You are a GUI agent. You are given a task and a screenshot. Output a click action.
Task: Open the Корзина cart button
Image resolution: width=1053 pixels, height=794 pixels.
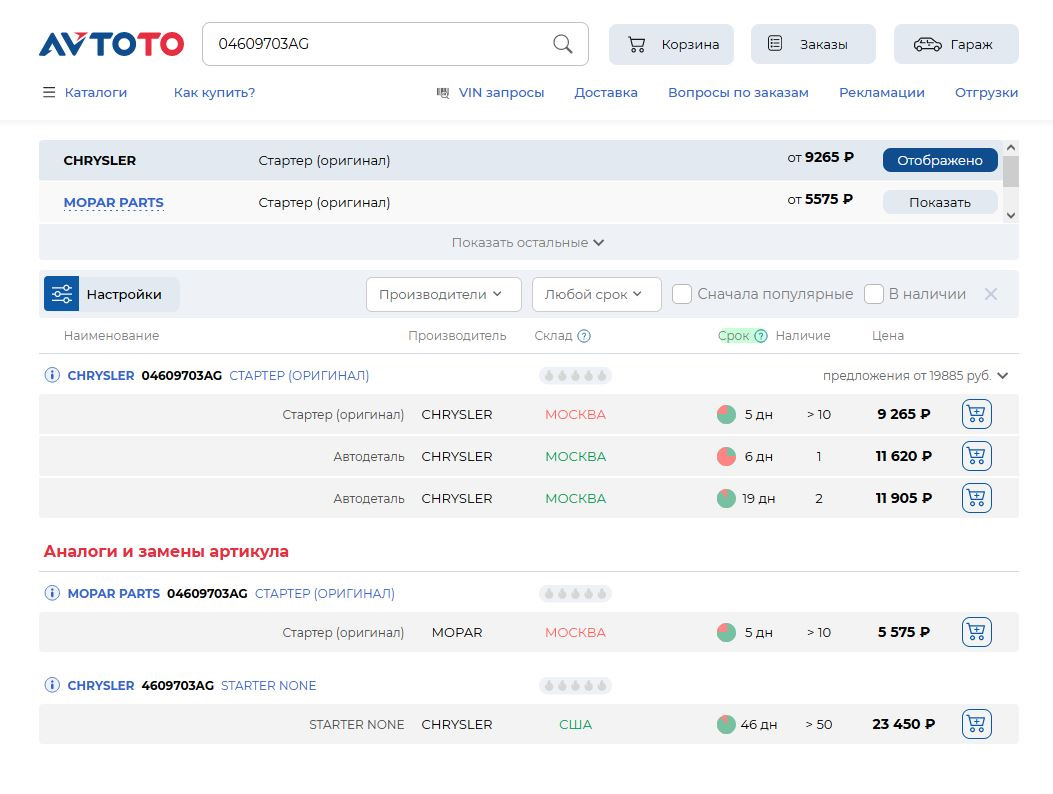click(x=671, y=44)
